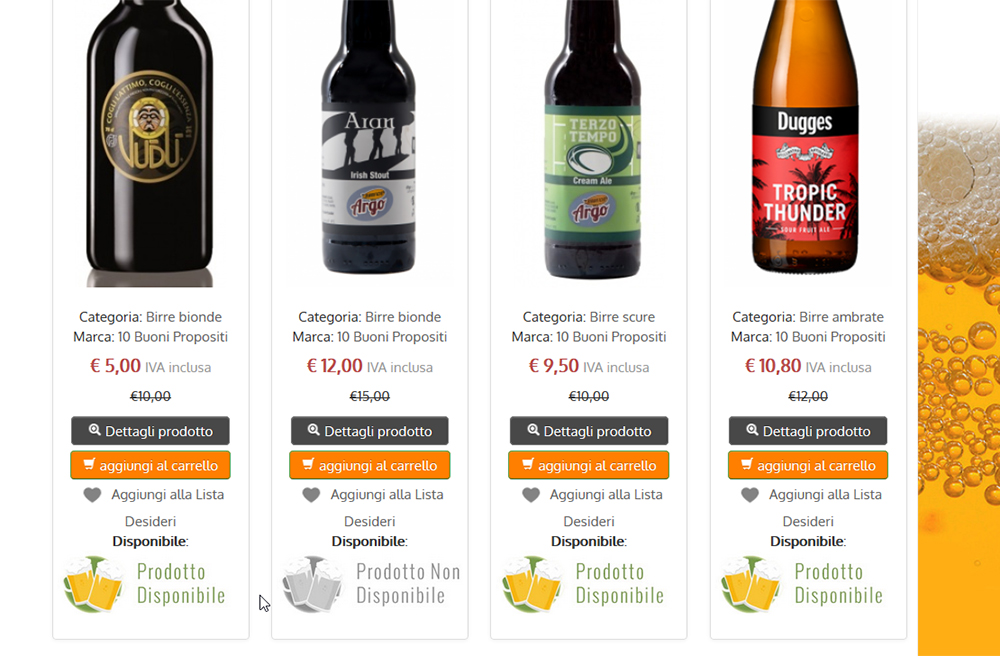Open Dettagli prodotto for the €12,00 beer

pyautogui.click(x=370, y=431)
